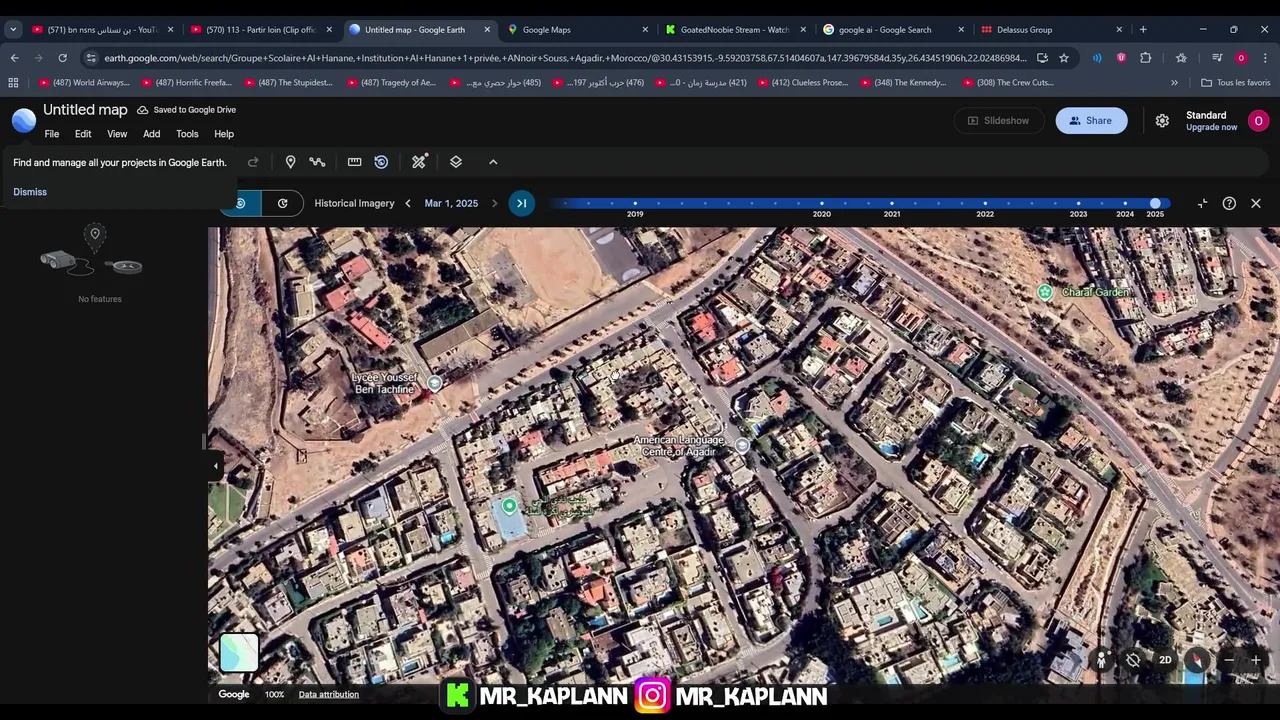The height and width of the screenshot is (720, 1280).
Task: Open Chrome three-dot menu
Action: pos(1264,58)
